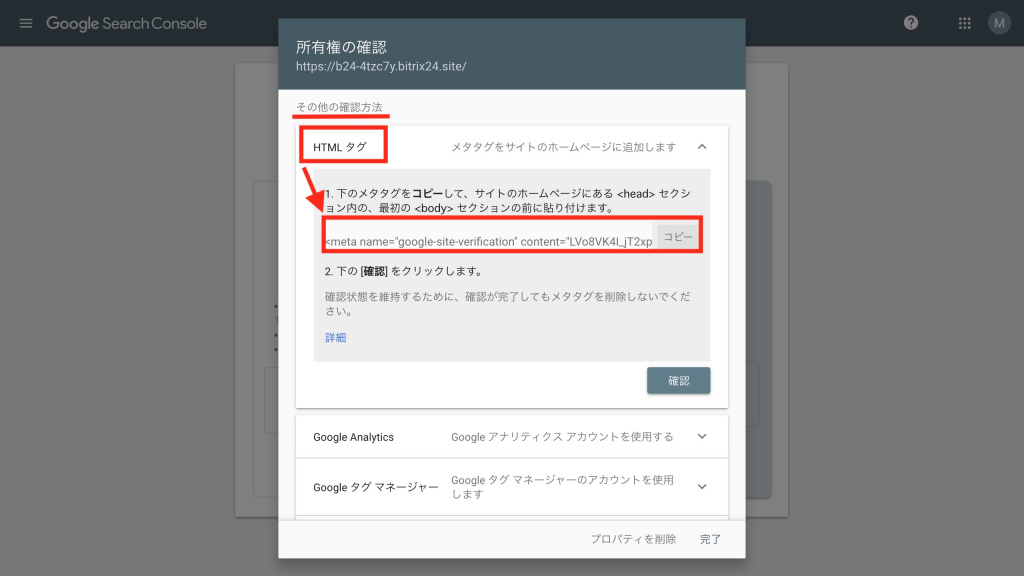
Task: Click the HTML タグ heading
Action: tap(340, 147)
